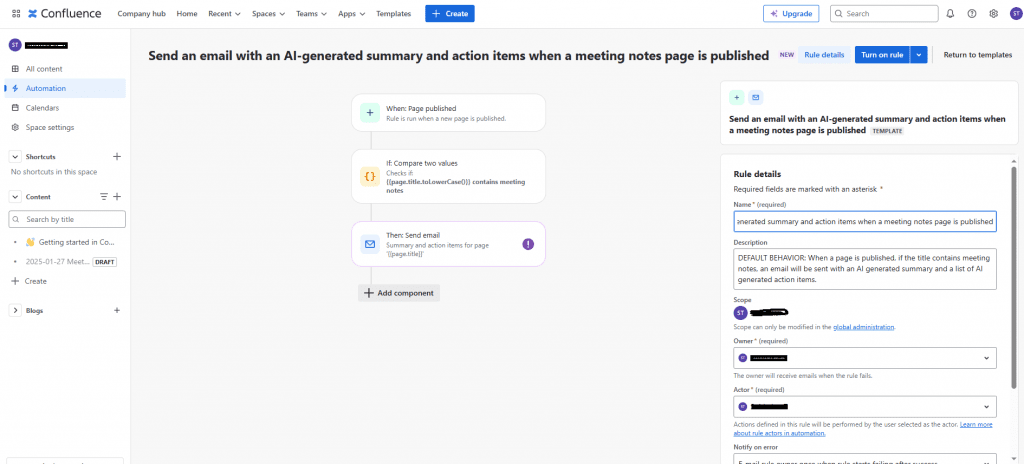Click green plus icon in rule summary card

[737, 97]
